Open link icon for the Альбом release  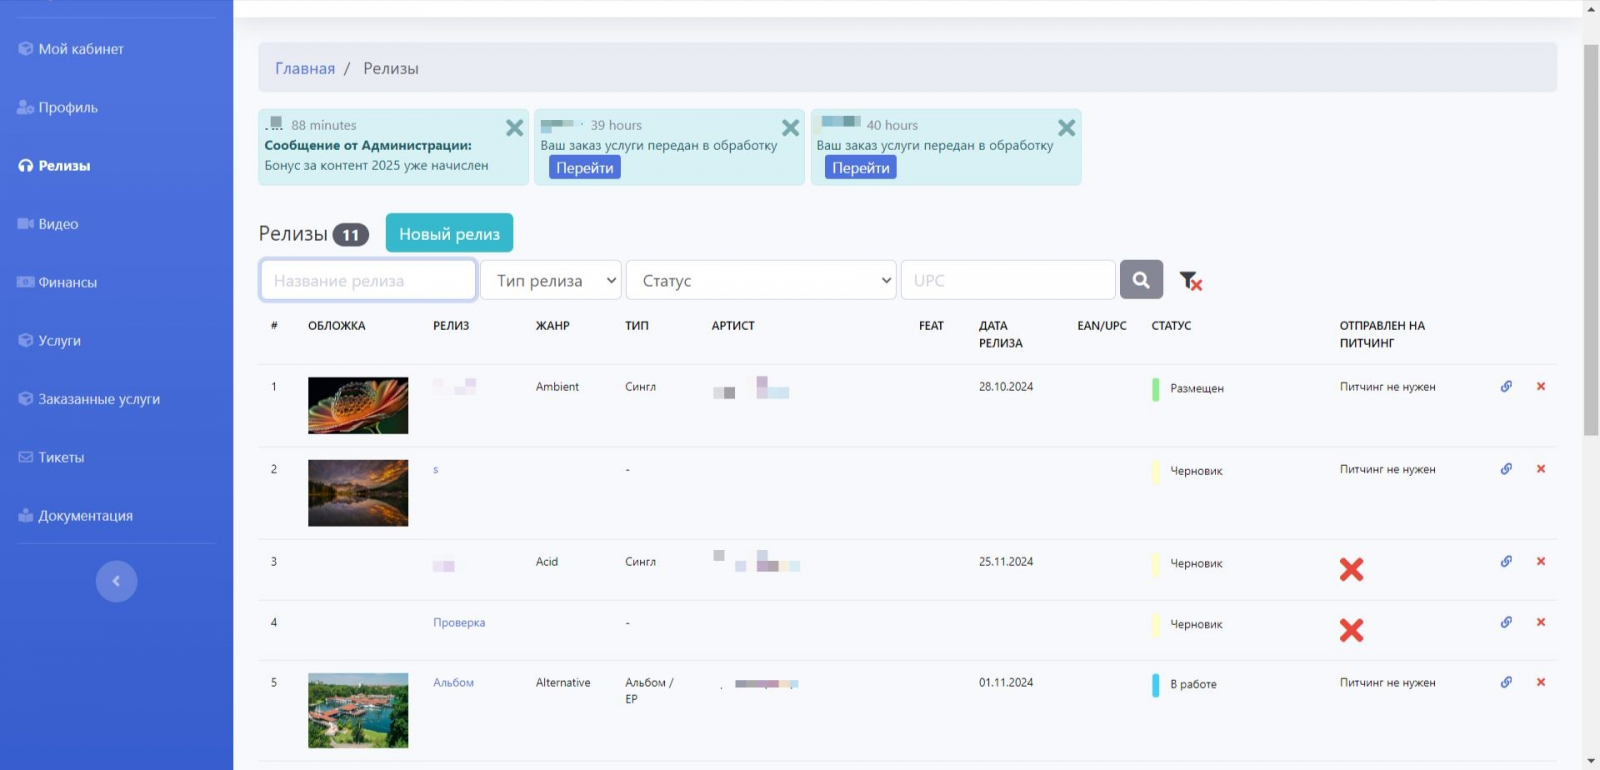(1506, 683)
